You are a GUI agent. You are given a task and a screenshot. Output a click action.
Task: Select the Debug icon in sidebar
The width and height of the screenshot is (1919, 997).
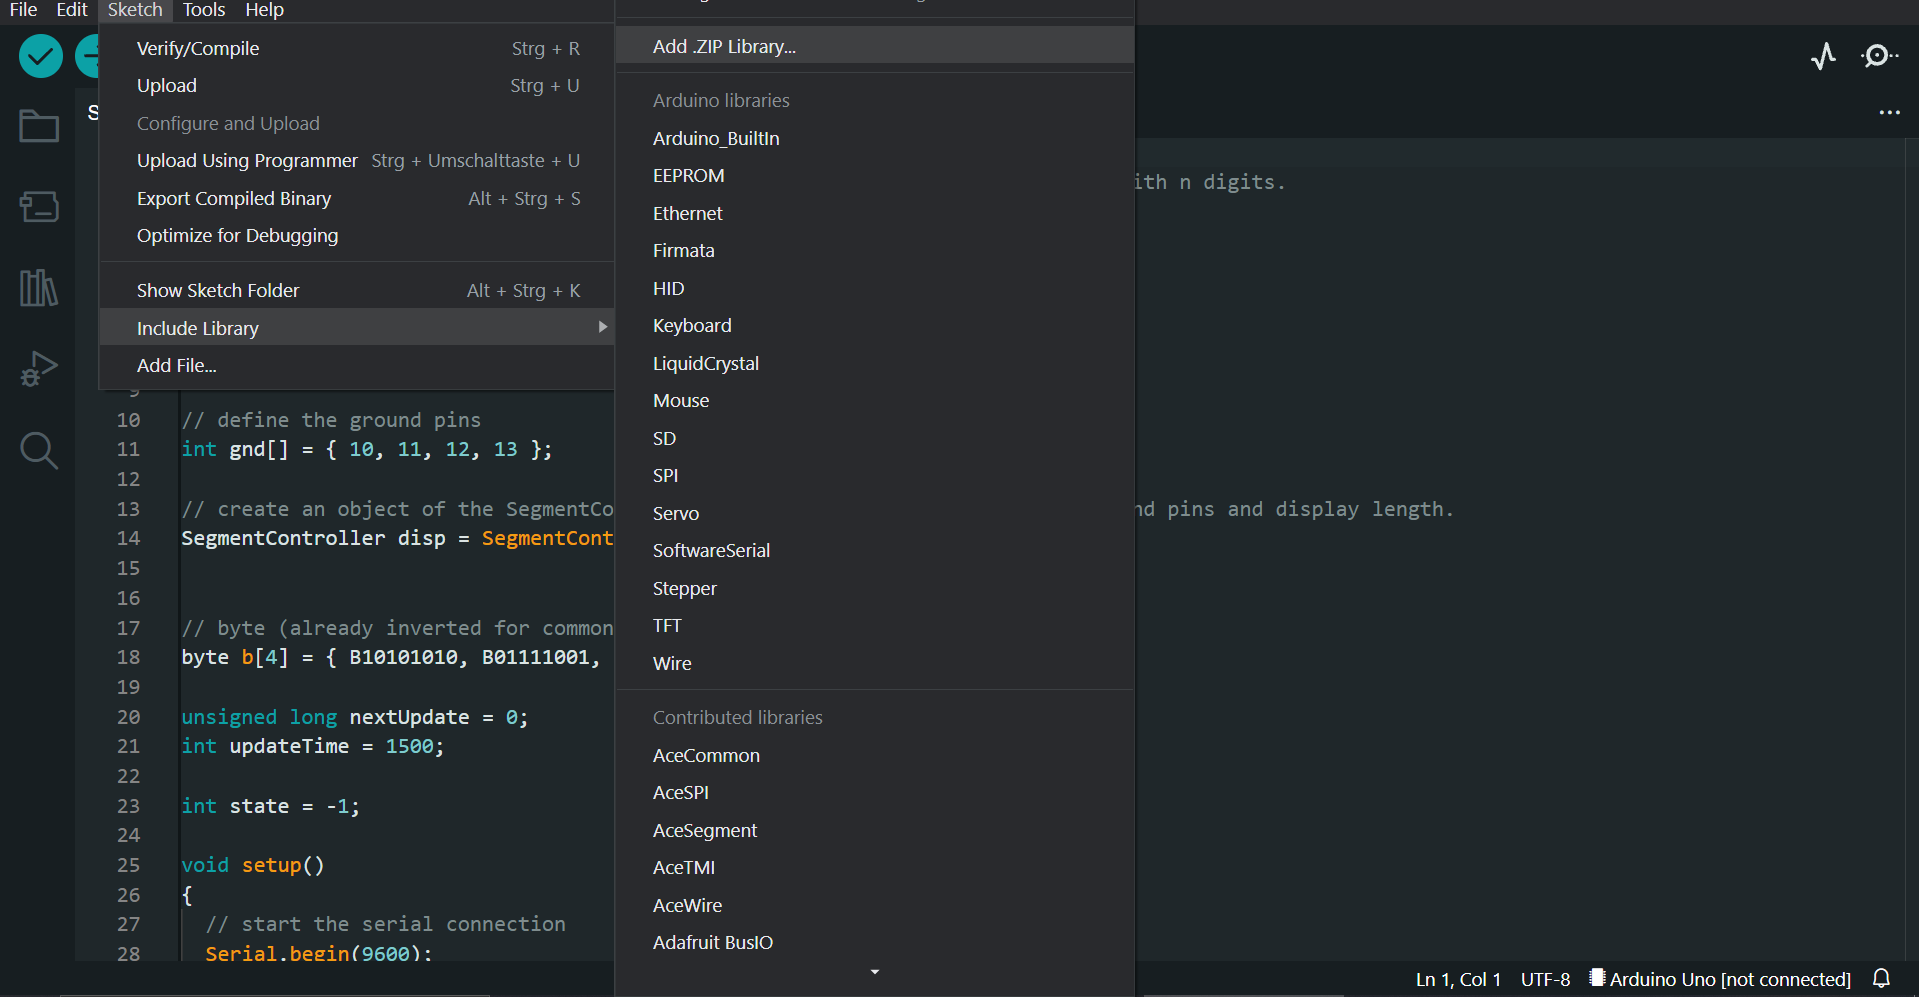pyautogui.click(x=37, y=369)
